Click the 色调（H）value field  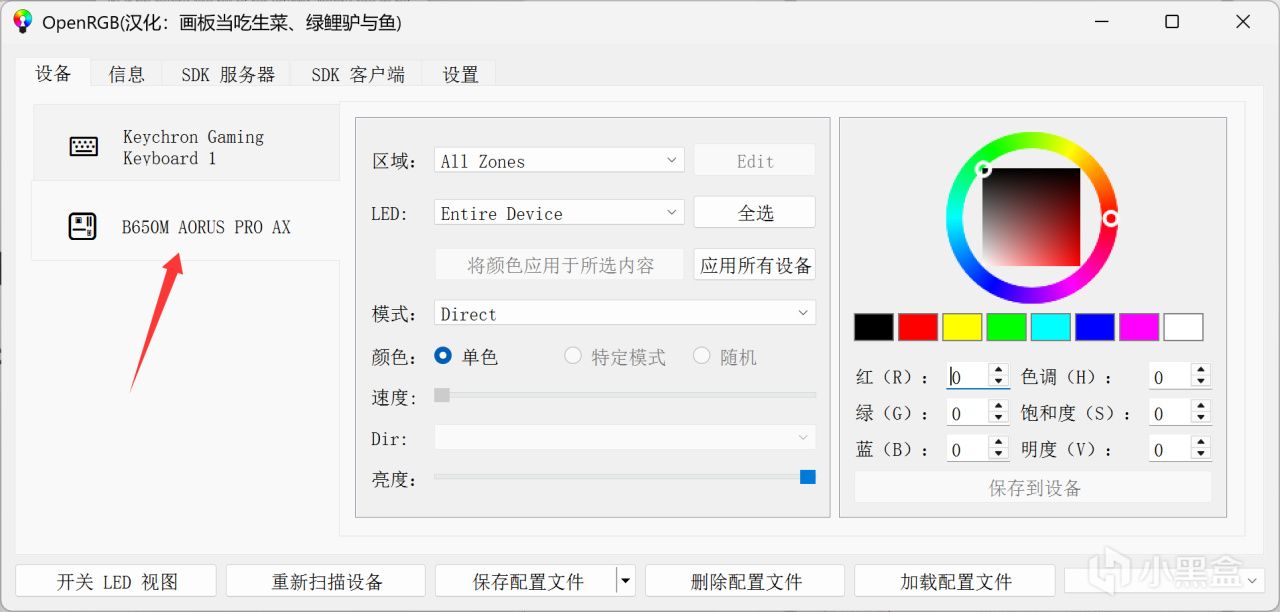click(1170, 377)
